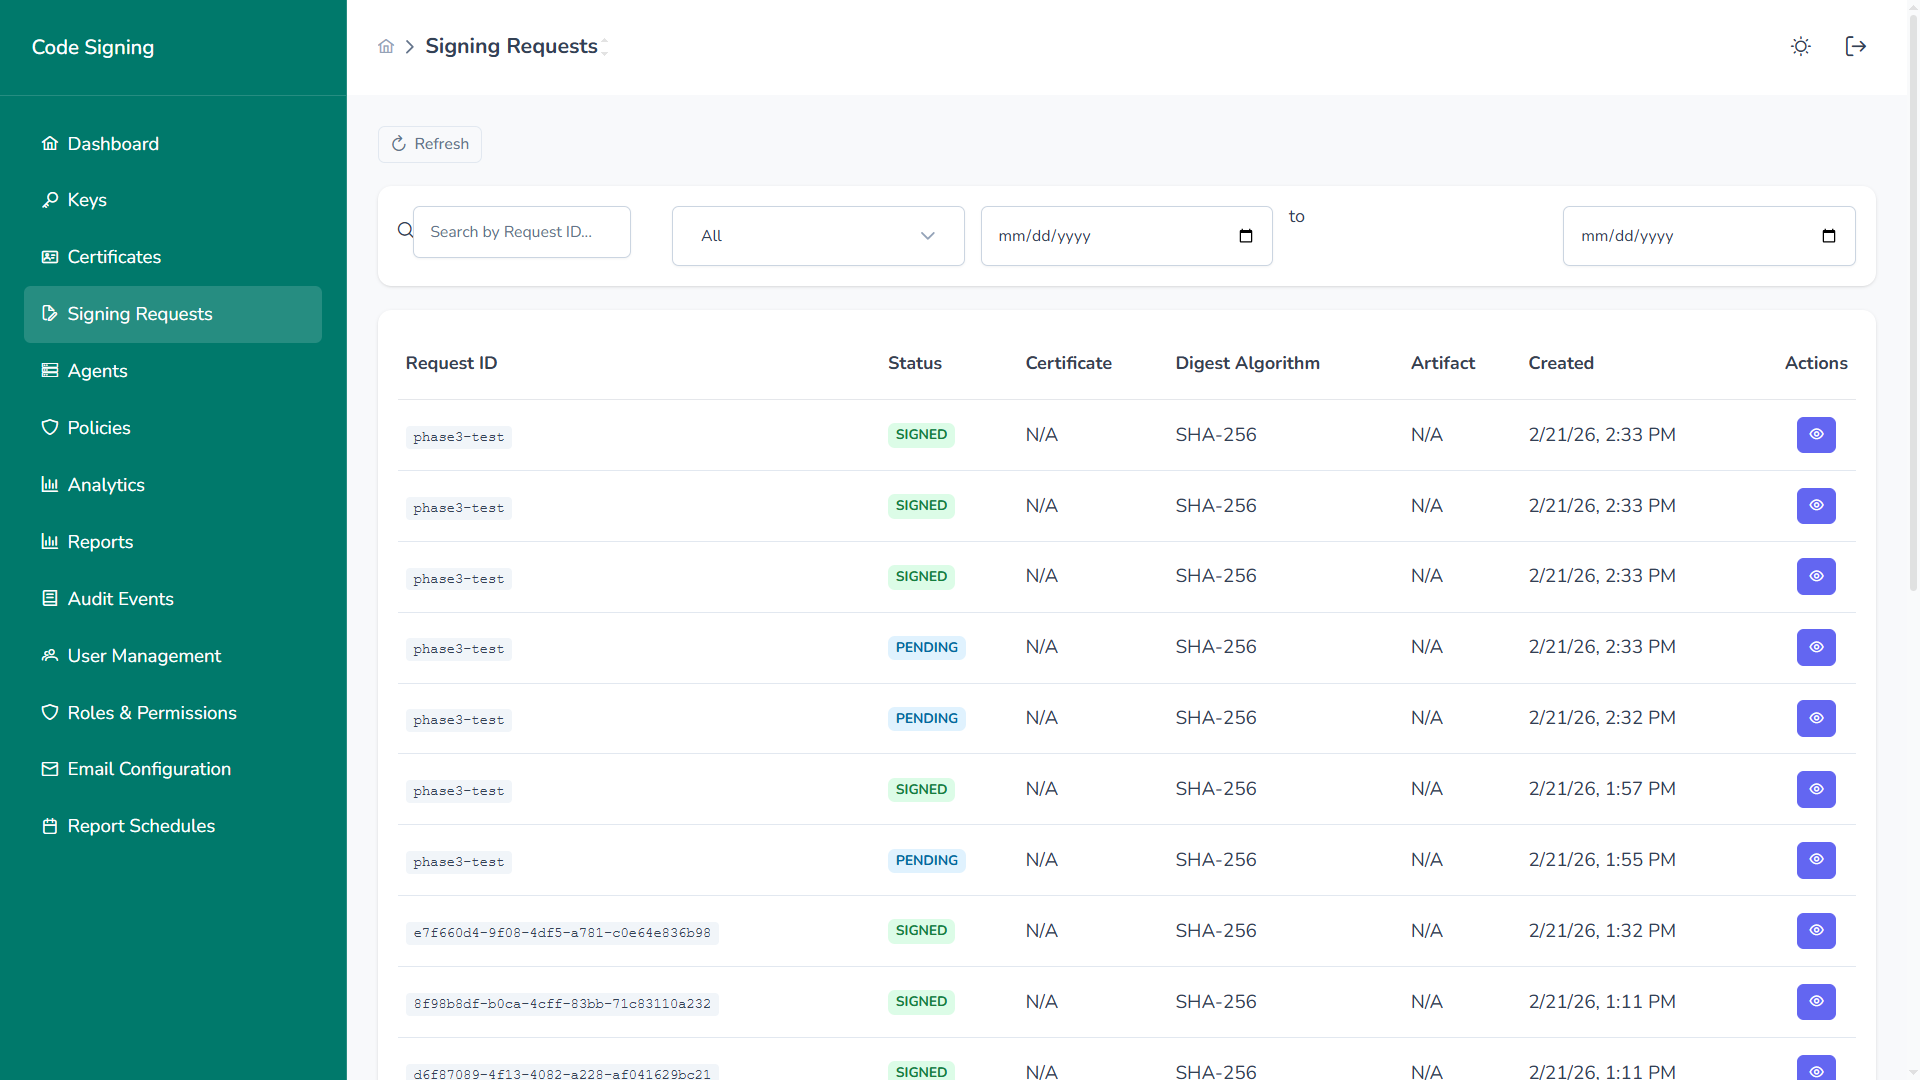Toggle the light/dark theme sun icon
Viewport: 1920px width, 1080px height.
1800,47
